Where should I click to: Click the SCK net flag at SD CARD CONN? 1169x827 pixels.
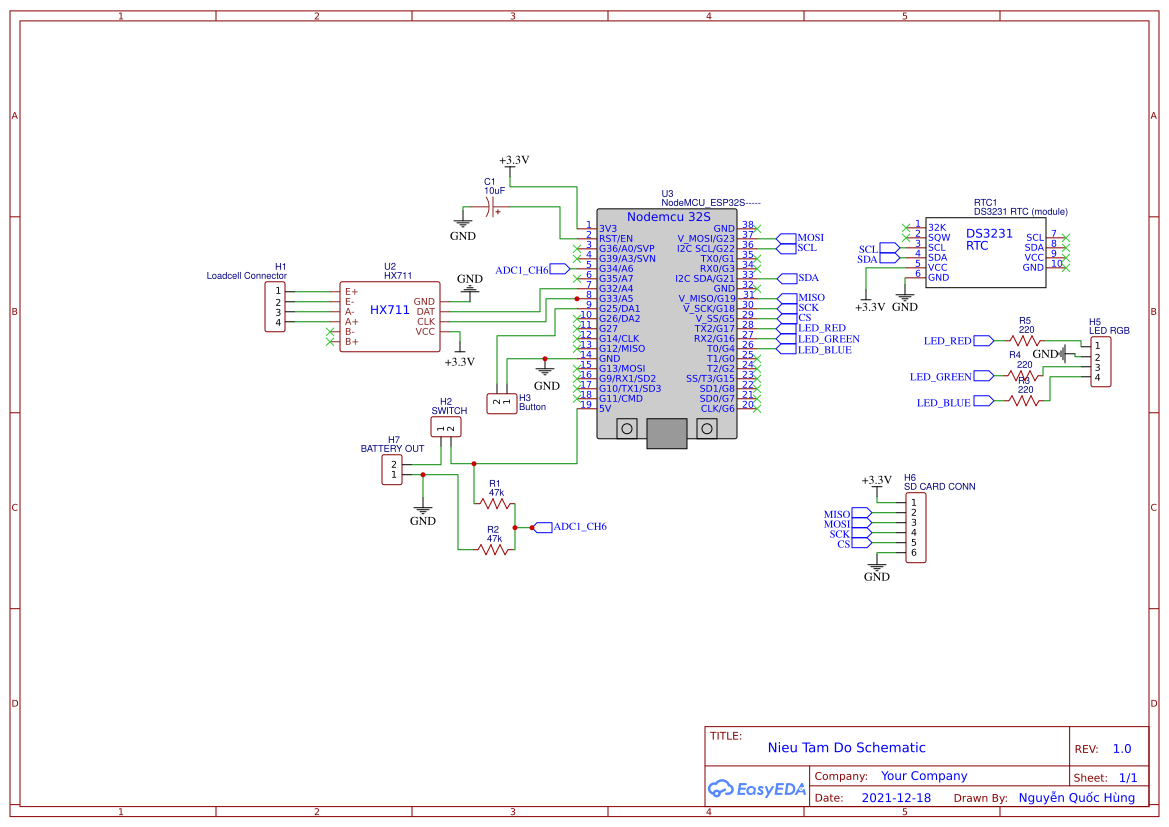[x=850, y=534]
